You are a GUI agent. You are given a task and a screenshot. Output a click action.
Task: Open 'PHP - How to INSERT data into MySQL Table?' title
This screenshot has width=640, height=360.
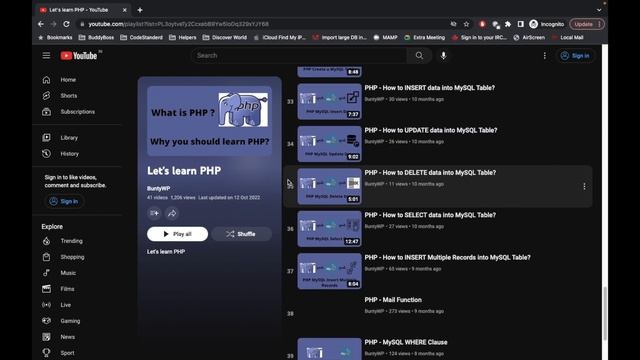pos(429,88)
